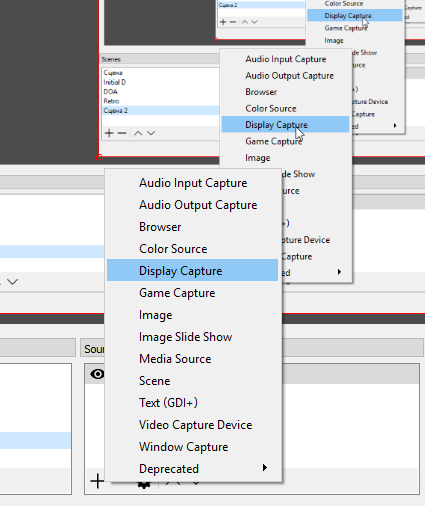425x506 pixels.
Task: Click Audio Output Capture in the mirrored preview menu
Action: click(x=286, y=76)
